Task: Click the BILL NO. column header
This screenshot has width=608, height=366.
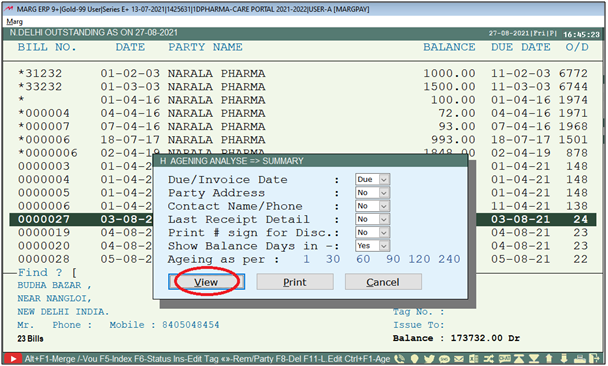Action: click(47, 47)
